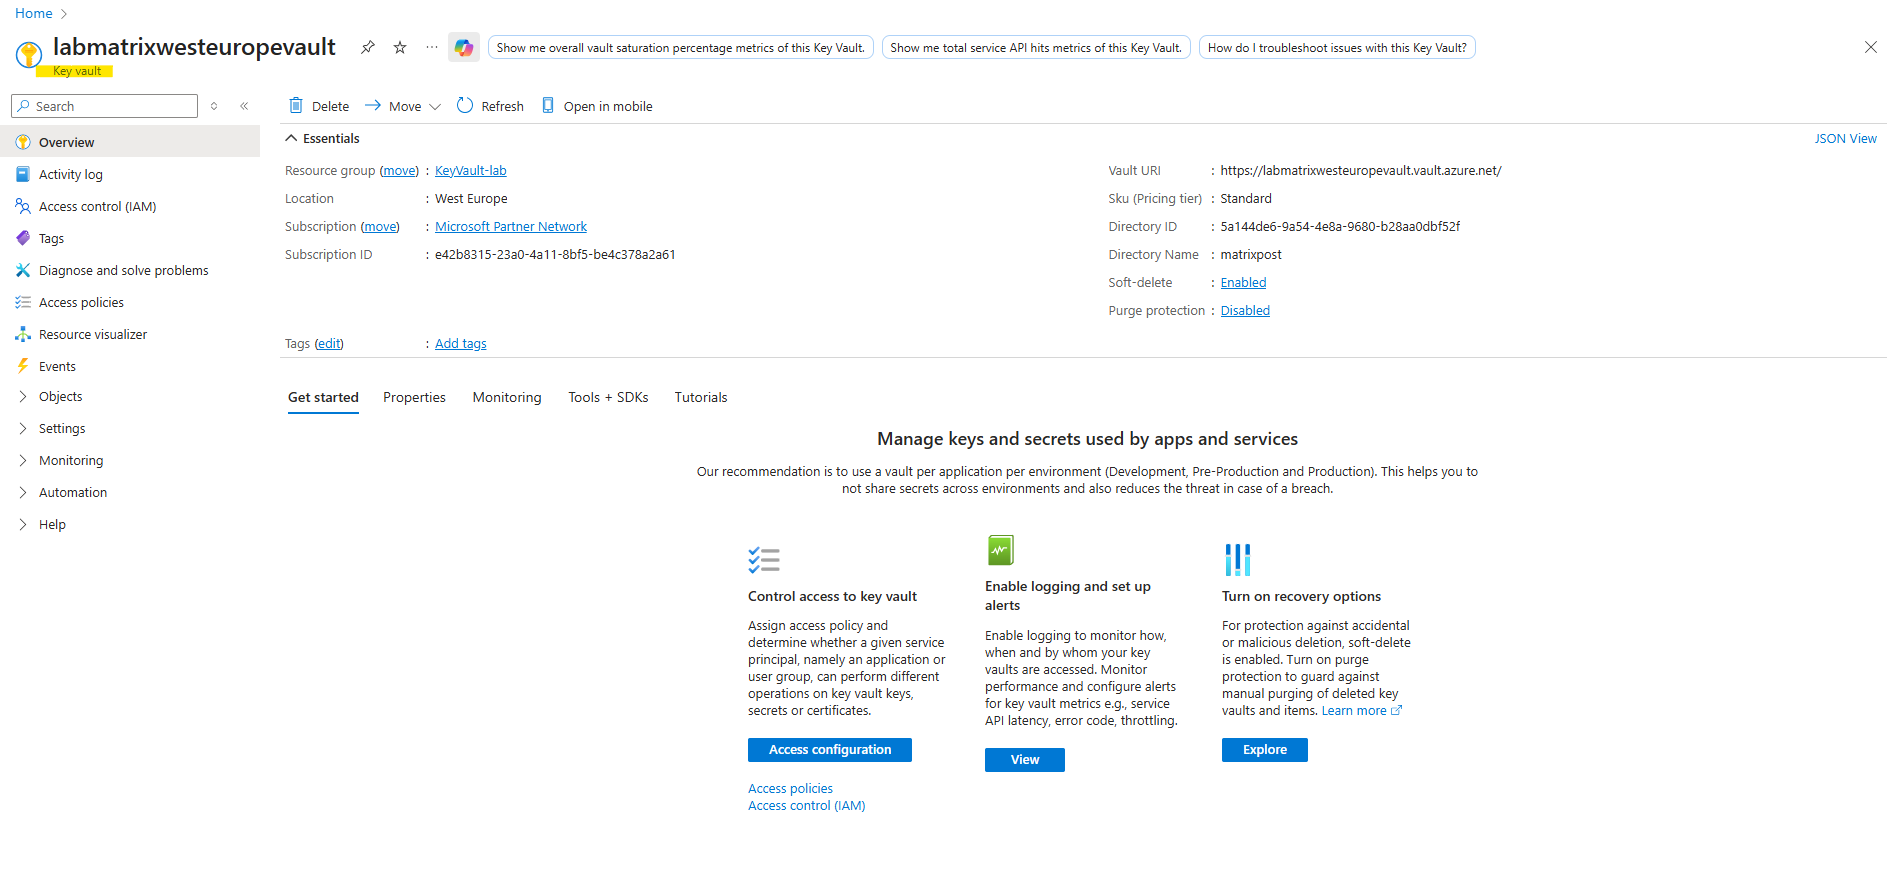The height and width of the screenshot is (894, 1900).
Task: Click the View button for logging
Action: (x=1025, y=760)
